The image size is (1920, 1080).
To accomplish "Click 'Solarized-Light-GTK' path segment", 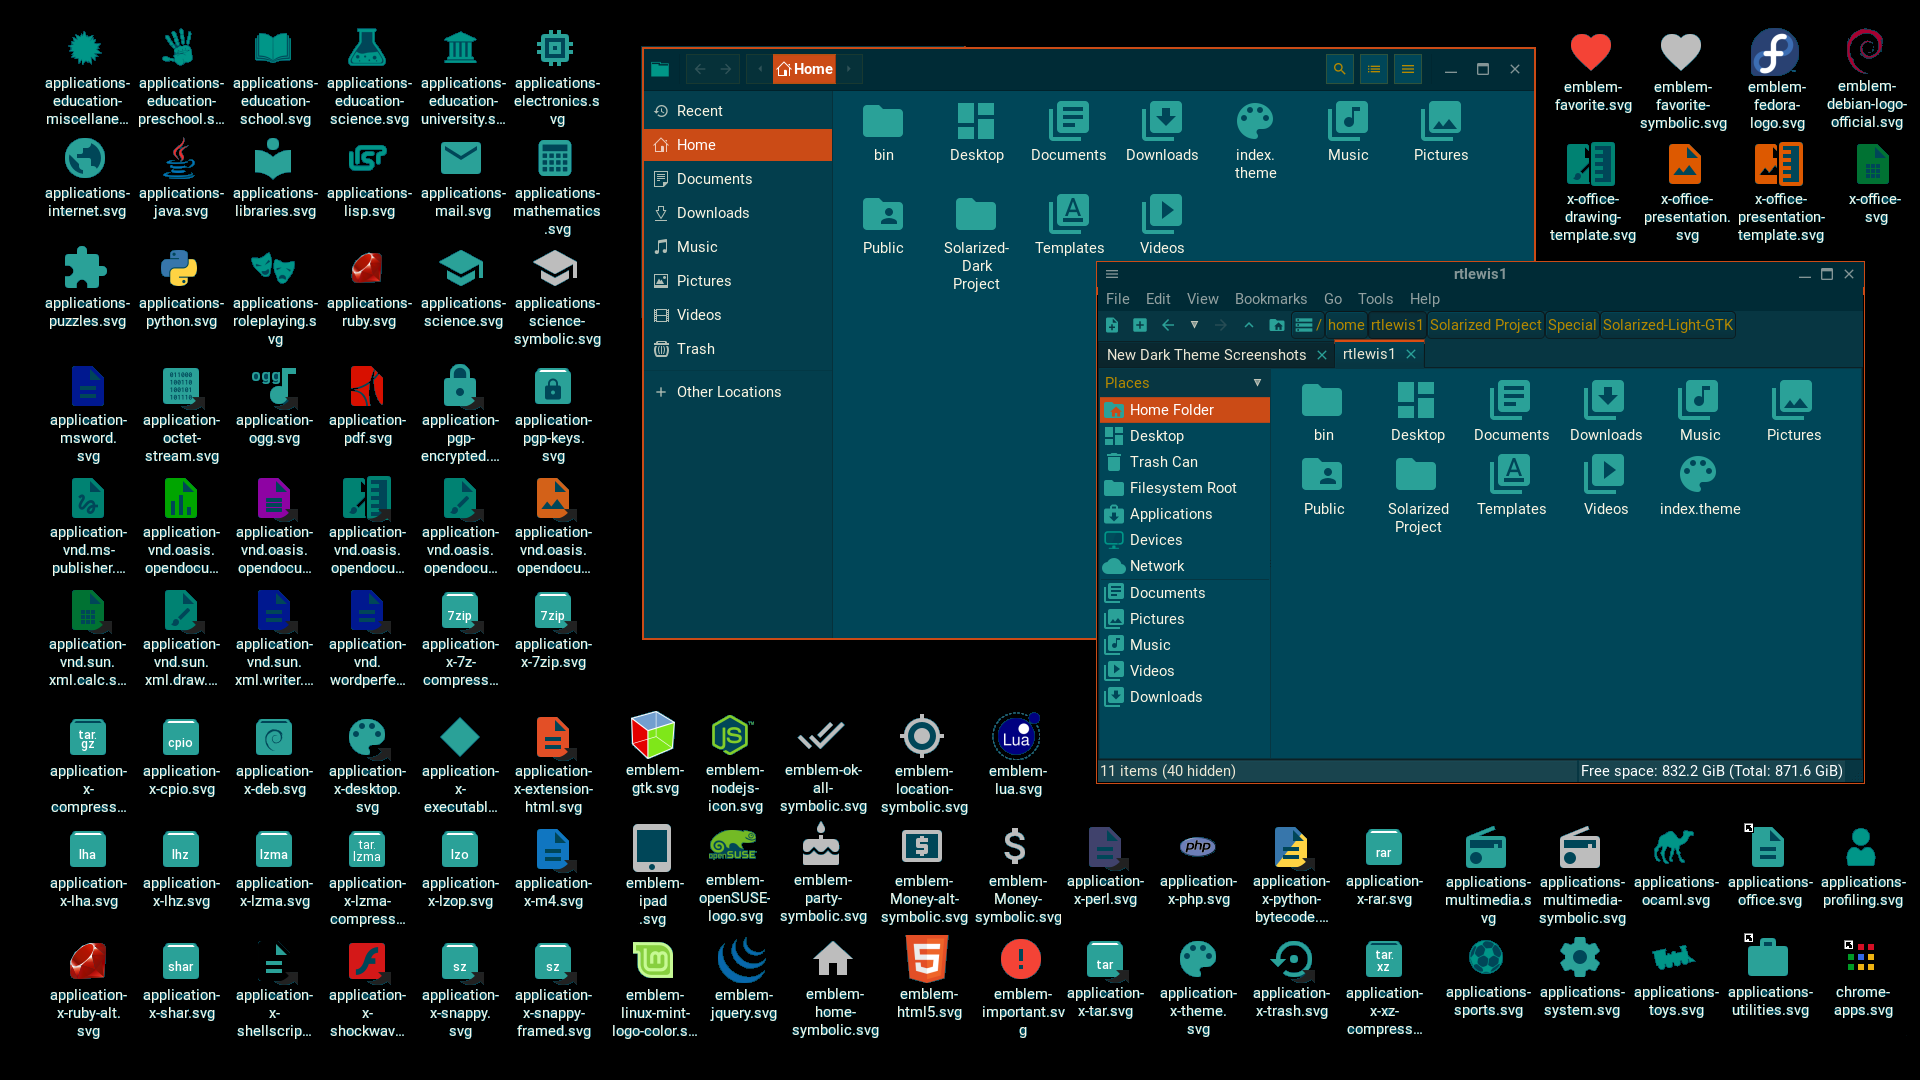I will tap(1667, 325).
